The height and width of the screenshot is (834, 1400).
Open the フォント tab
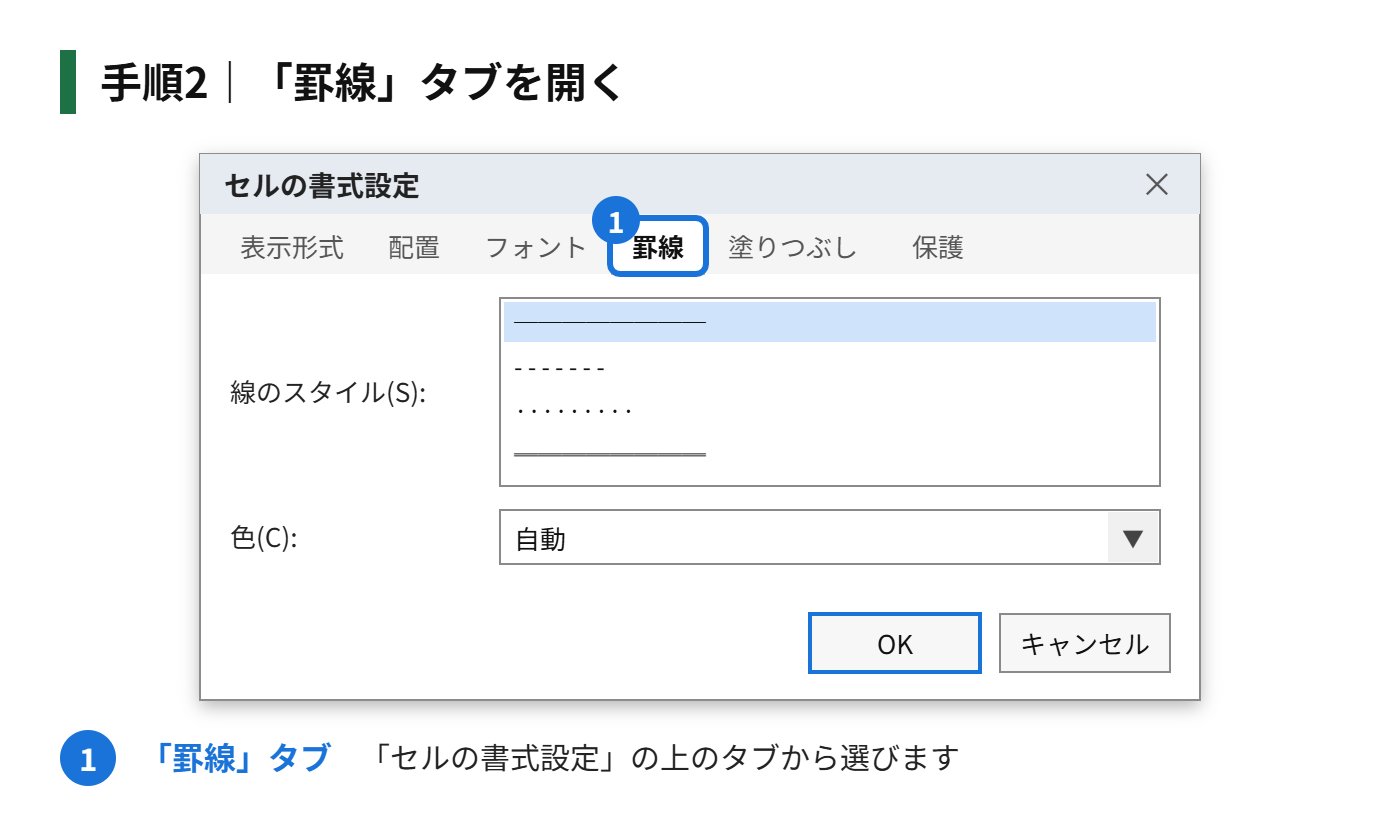tap(536, 247)
